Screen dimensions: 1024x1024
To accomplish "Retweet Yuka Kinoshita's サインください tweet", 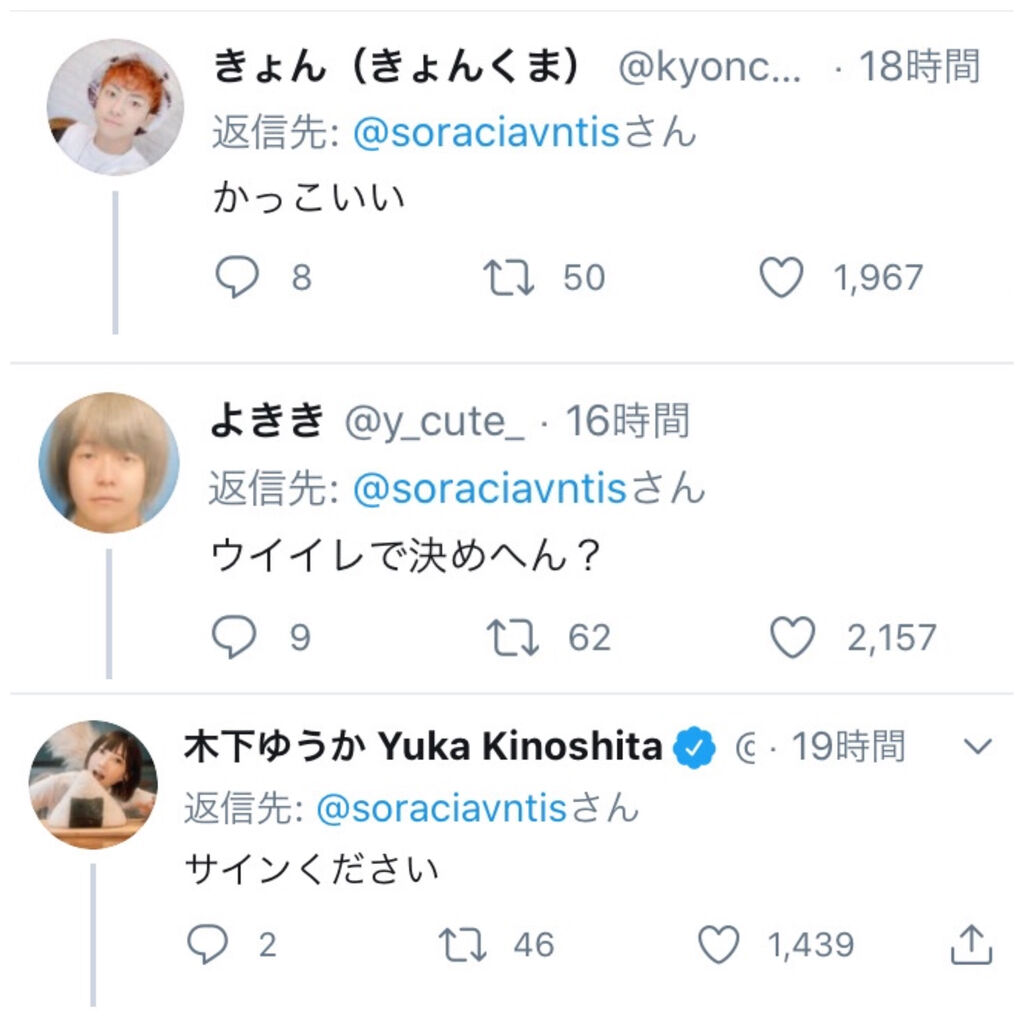I will [x=462, y=944].
